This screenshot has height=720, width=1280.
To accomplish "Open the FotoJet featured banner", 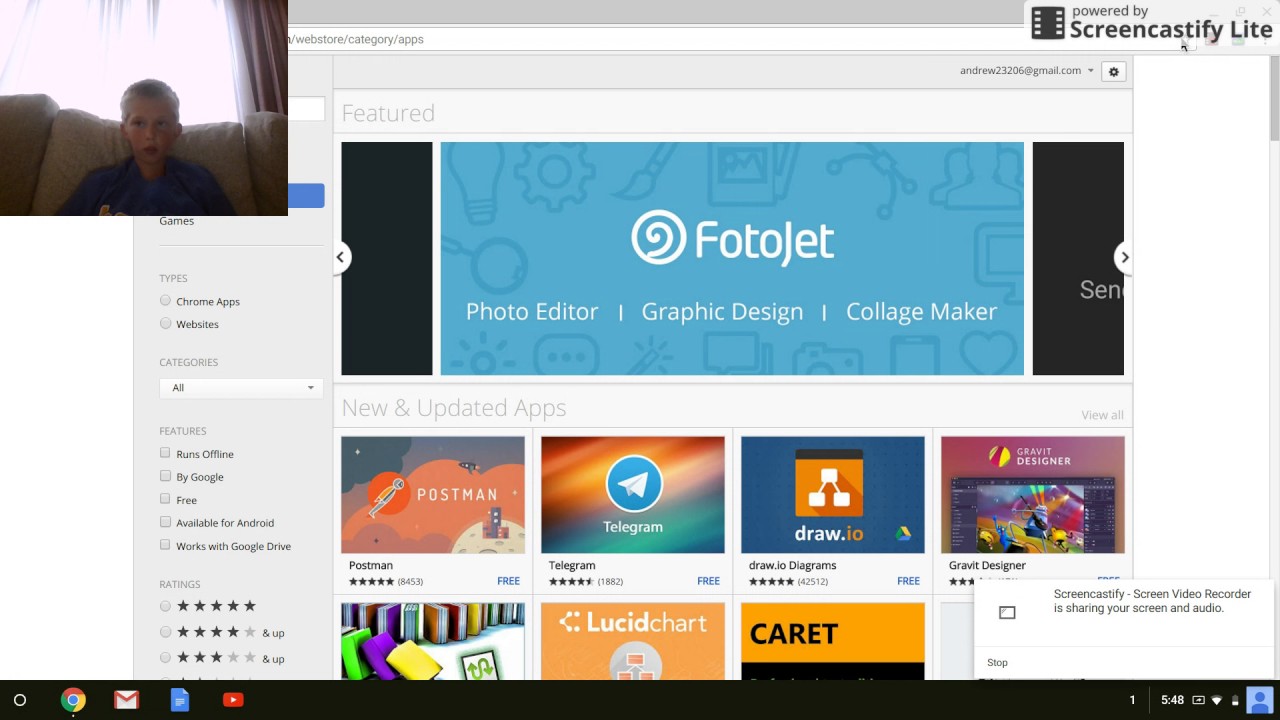I will click(732, 258).
